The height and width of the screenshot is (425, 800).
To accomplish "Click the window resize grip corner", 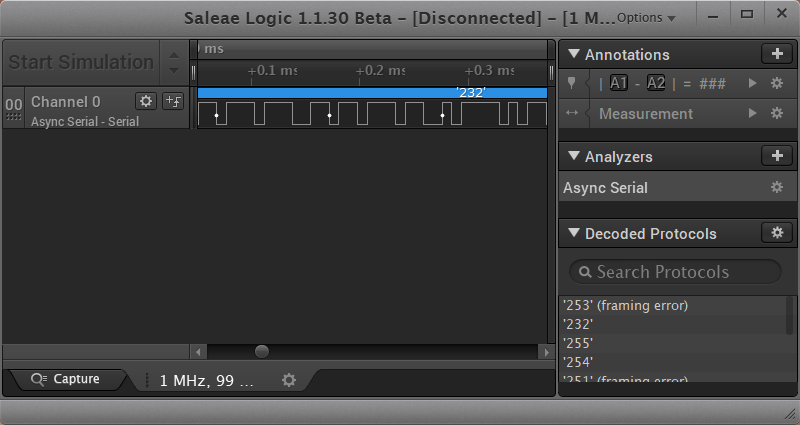I will 789,414.
